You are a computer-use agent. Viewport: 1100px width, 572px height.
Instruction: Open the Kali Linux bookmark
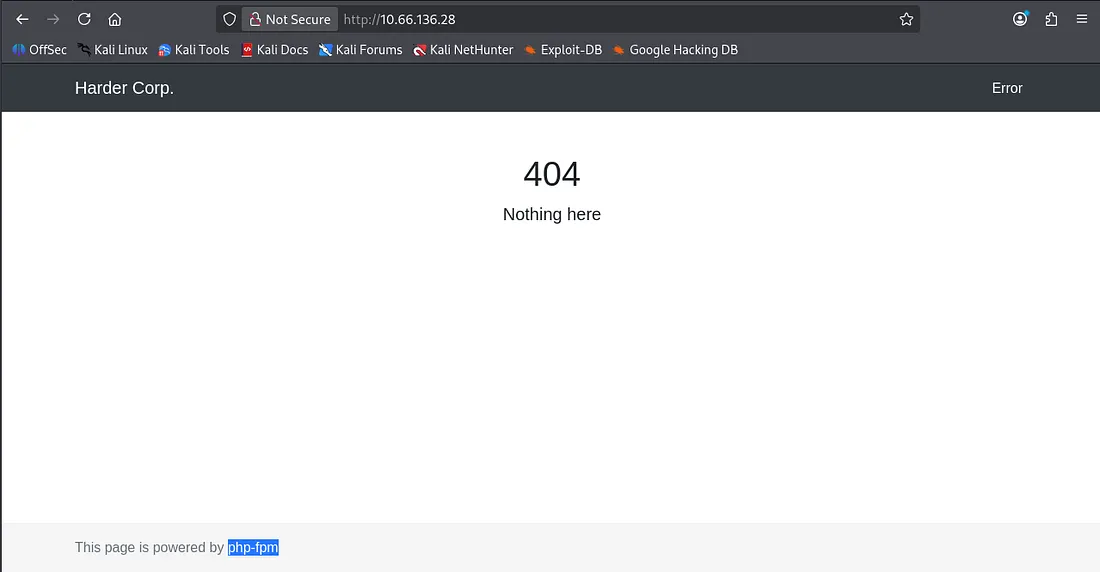pyautogui.click(x=112, y=50)
